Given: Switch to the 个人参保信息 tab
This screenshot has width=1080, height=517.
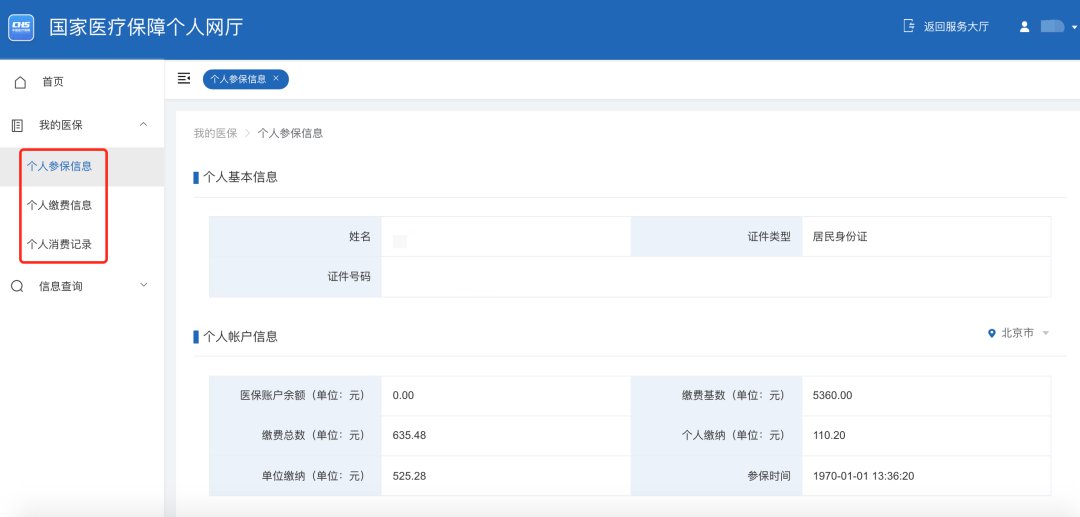Looking at the screenshot, I should (x=238, y=79).
